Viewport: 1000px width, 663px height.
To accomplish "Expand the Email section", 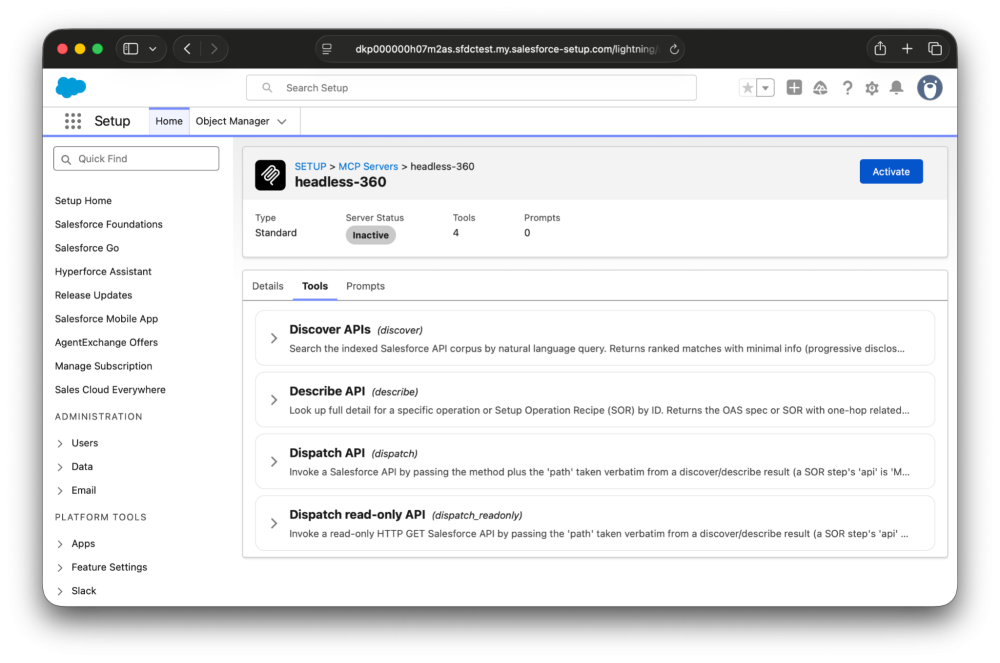I will (x=60, y=491).
